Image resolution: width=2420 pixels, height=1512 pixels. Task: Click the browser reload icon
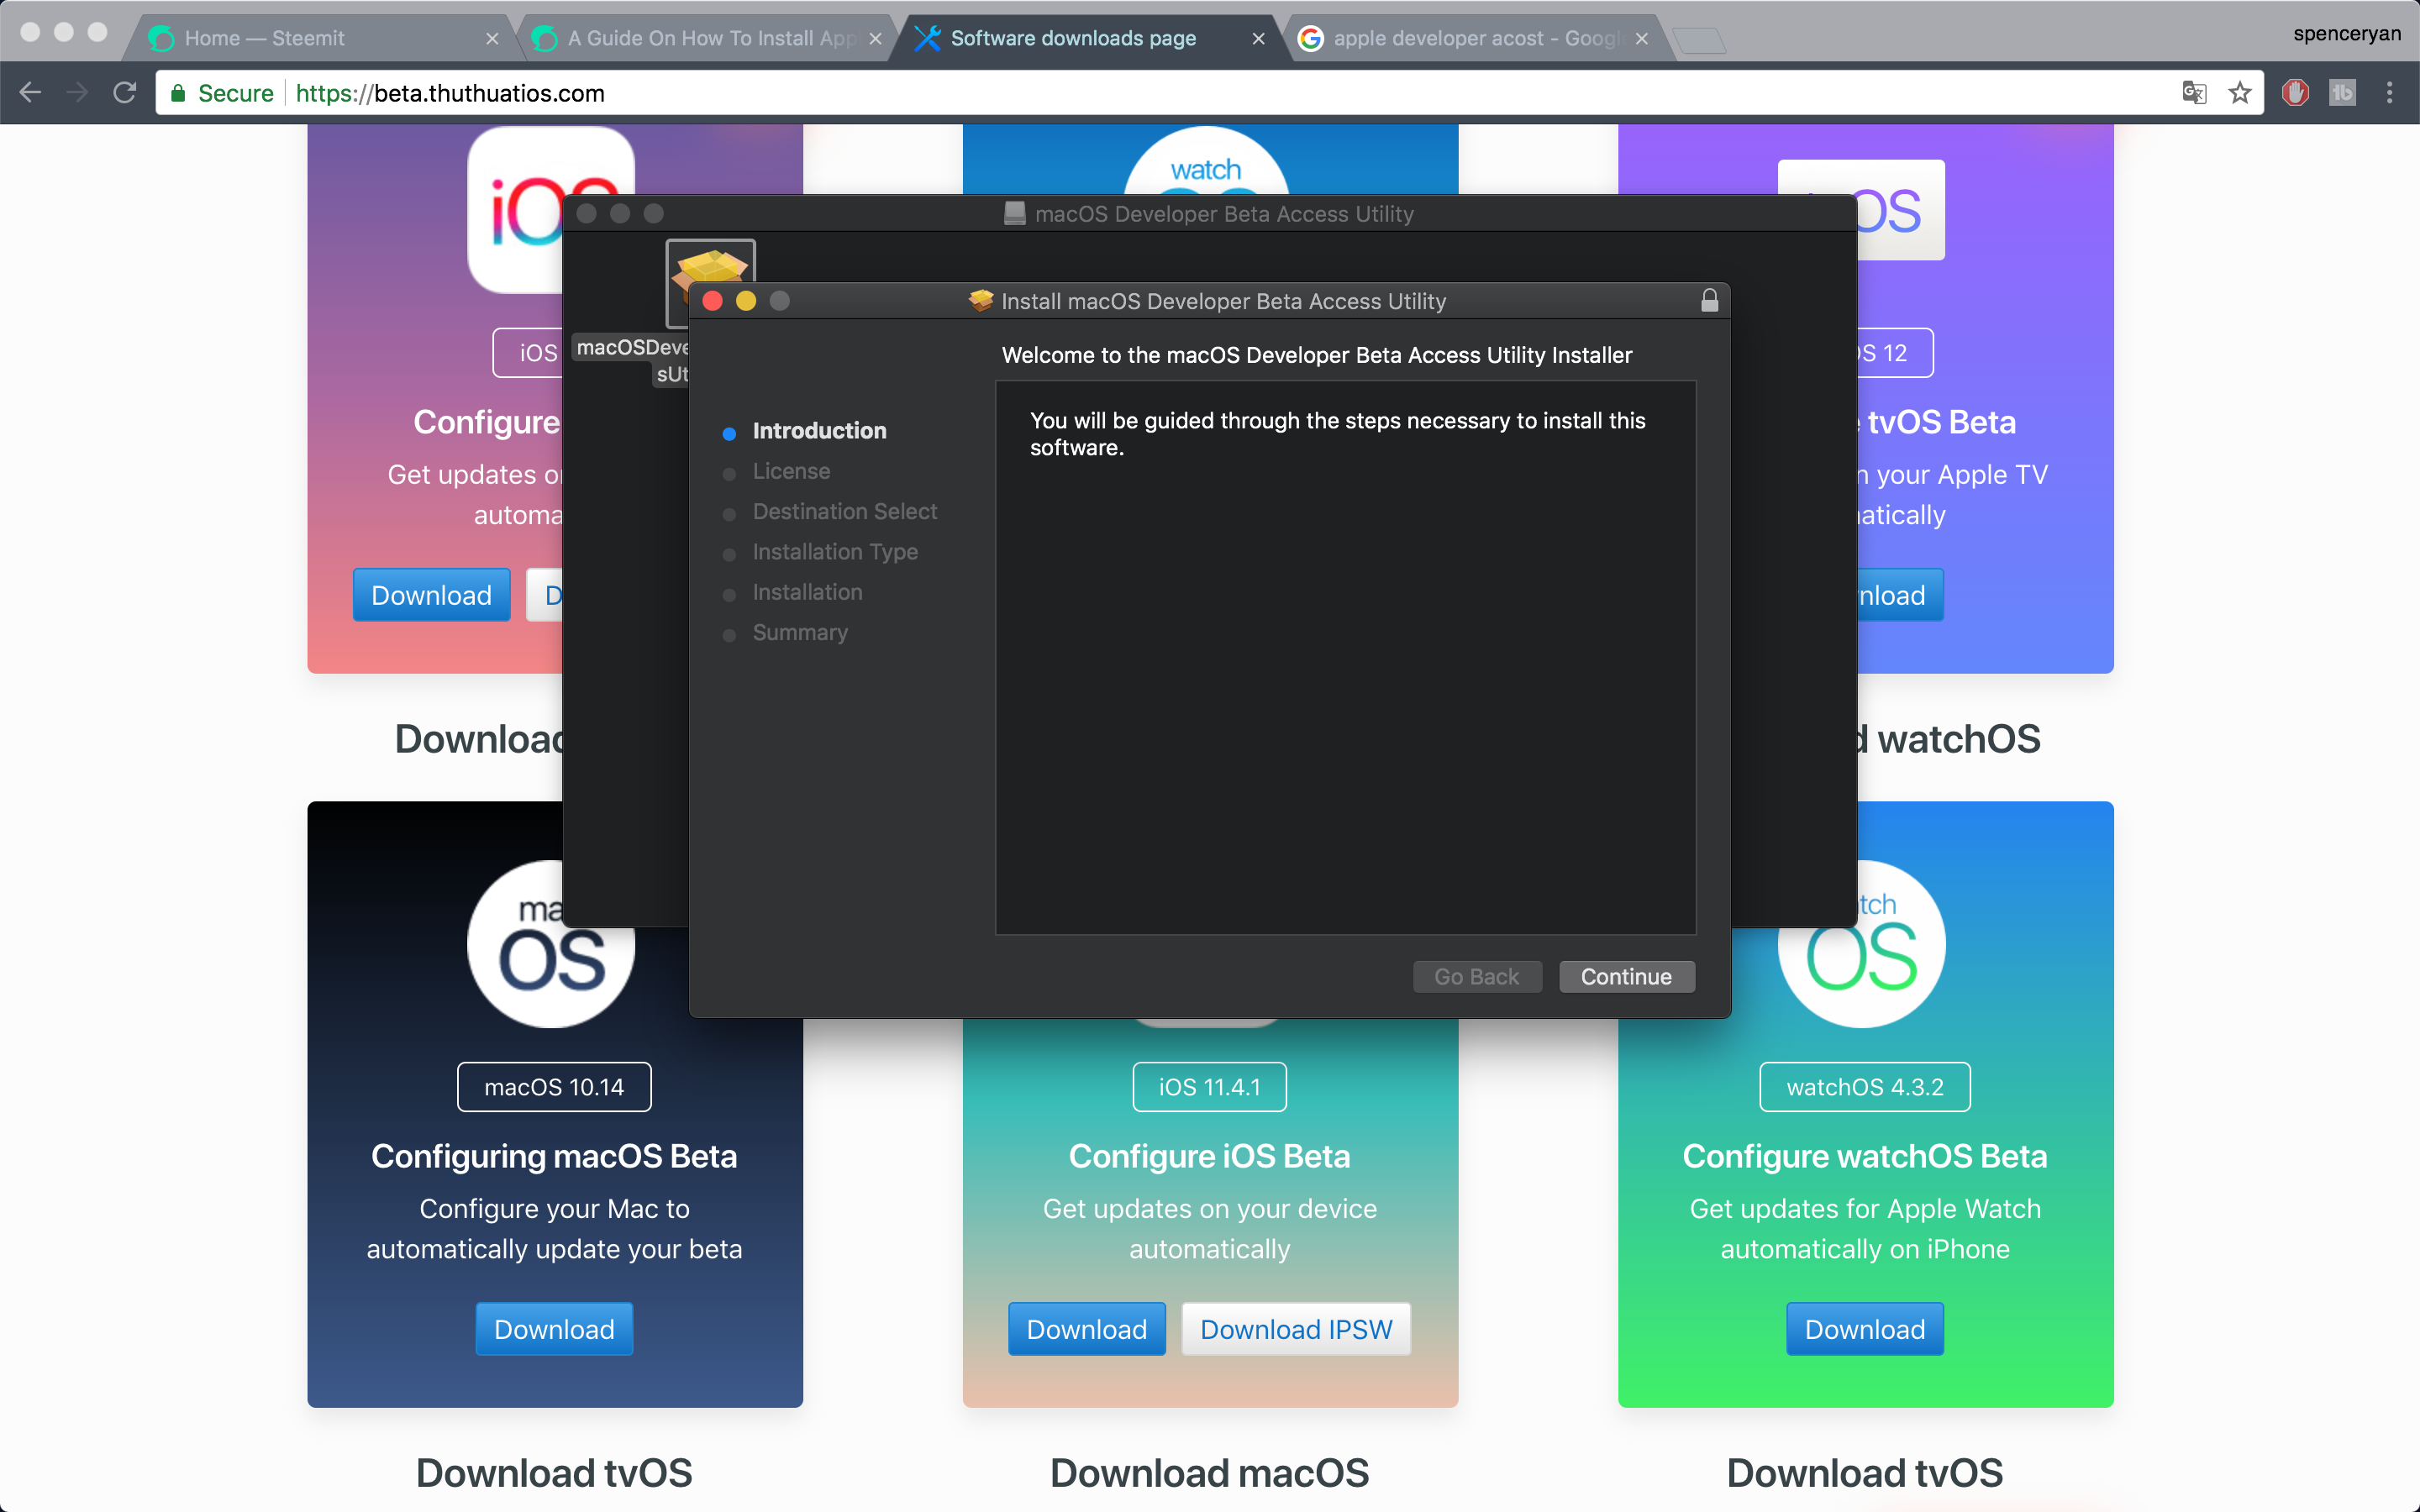pos(124,93)
